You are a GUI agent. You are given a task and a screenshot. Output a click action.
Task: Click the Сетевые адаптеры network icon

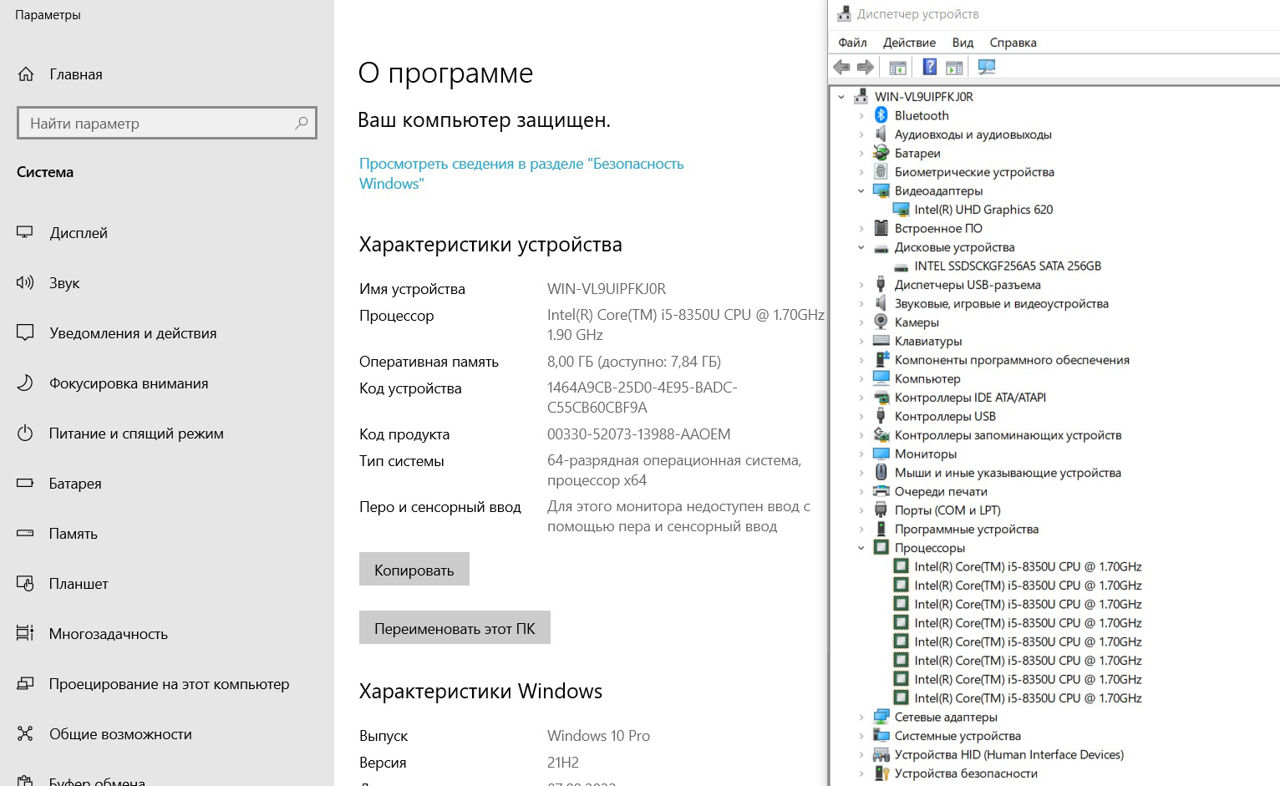[881, 717]
